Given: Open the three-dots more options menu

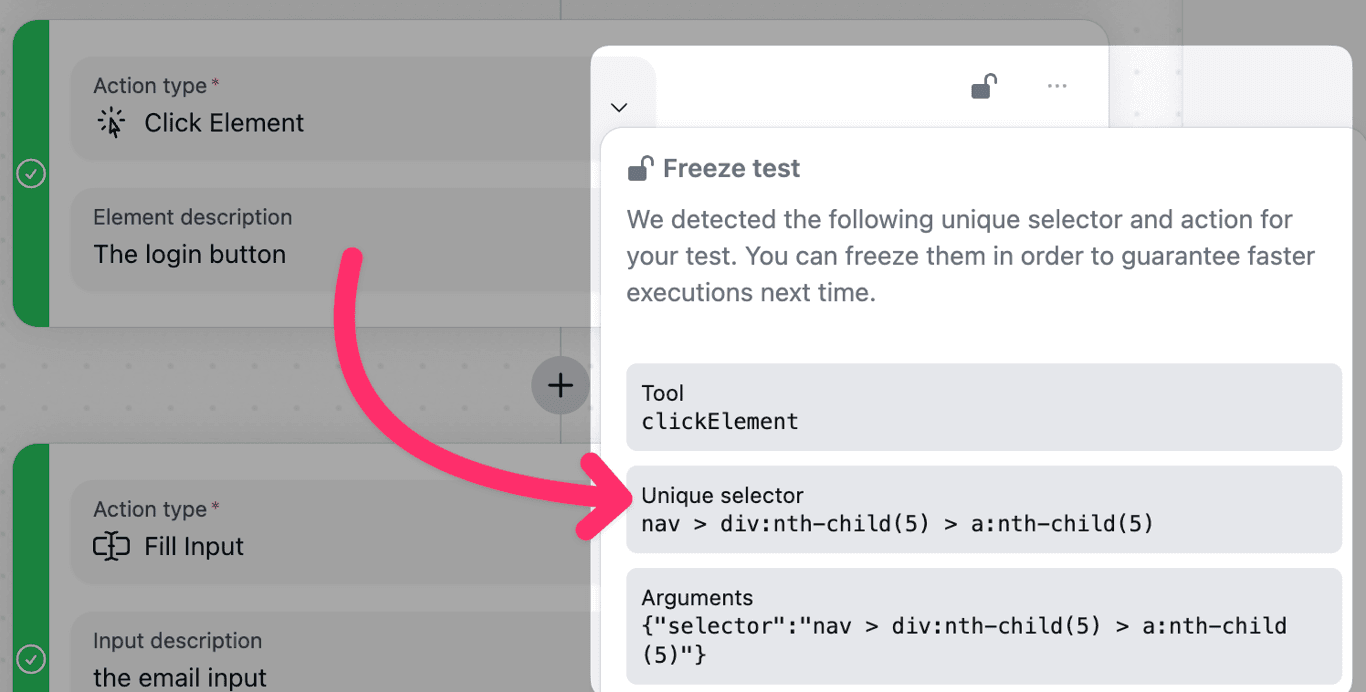Looking at the screenshot, I should [x=1057, y=87].
